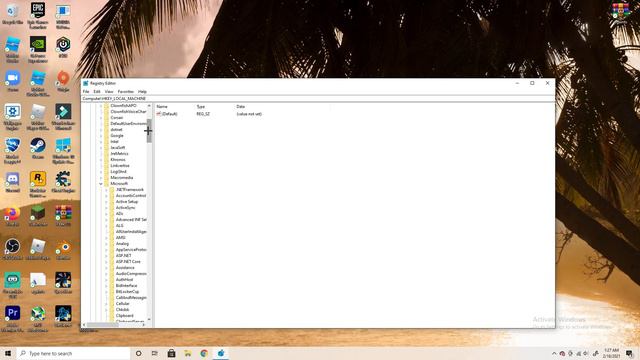This screenshot has width=640, height=360.
Task: Open Google Chrome from the taskbar
Action: [204, 353]
